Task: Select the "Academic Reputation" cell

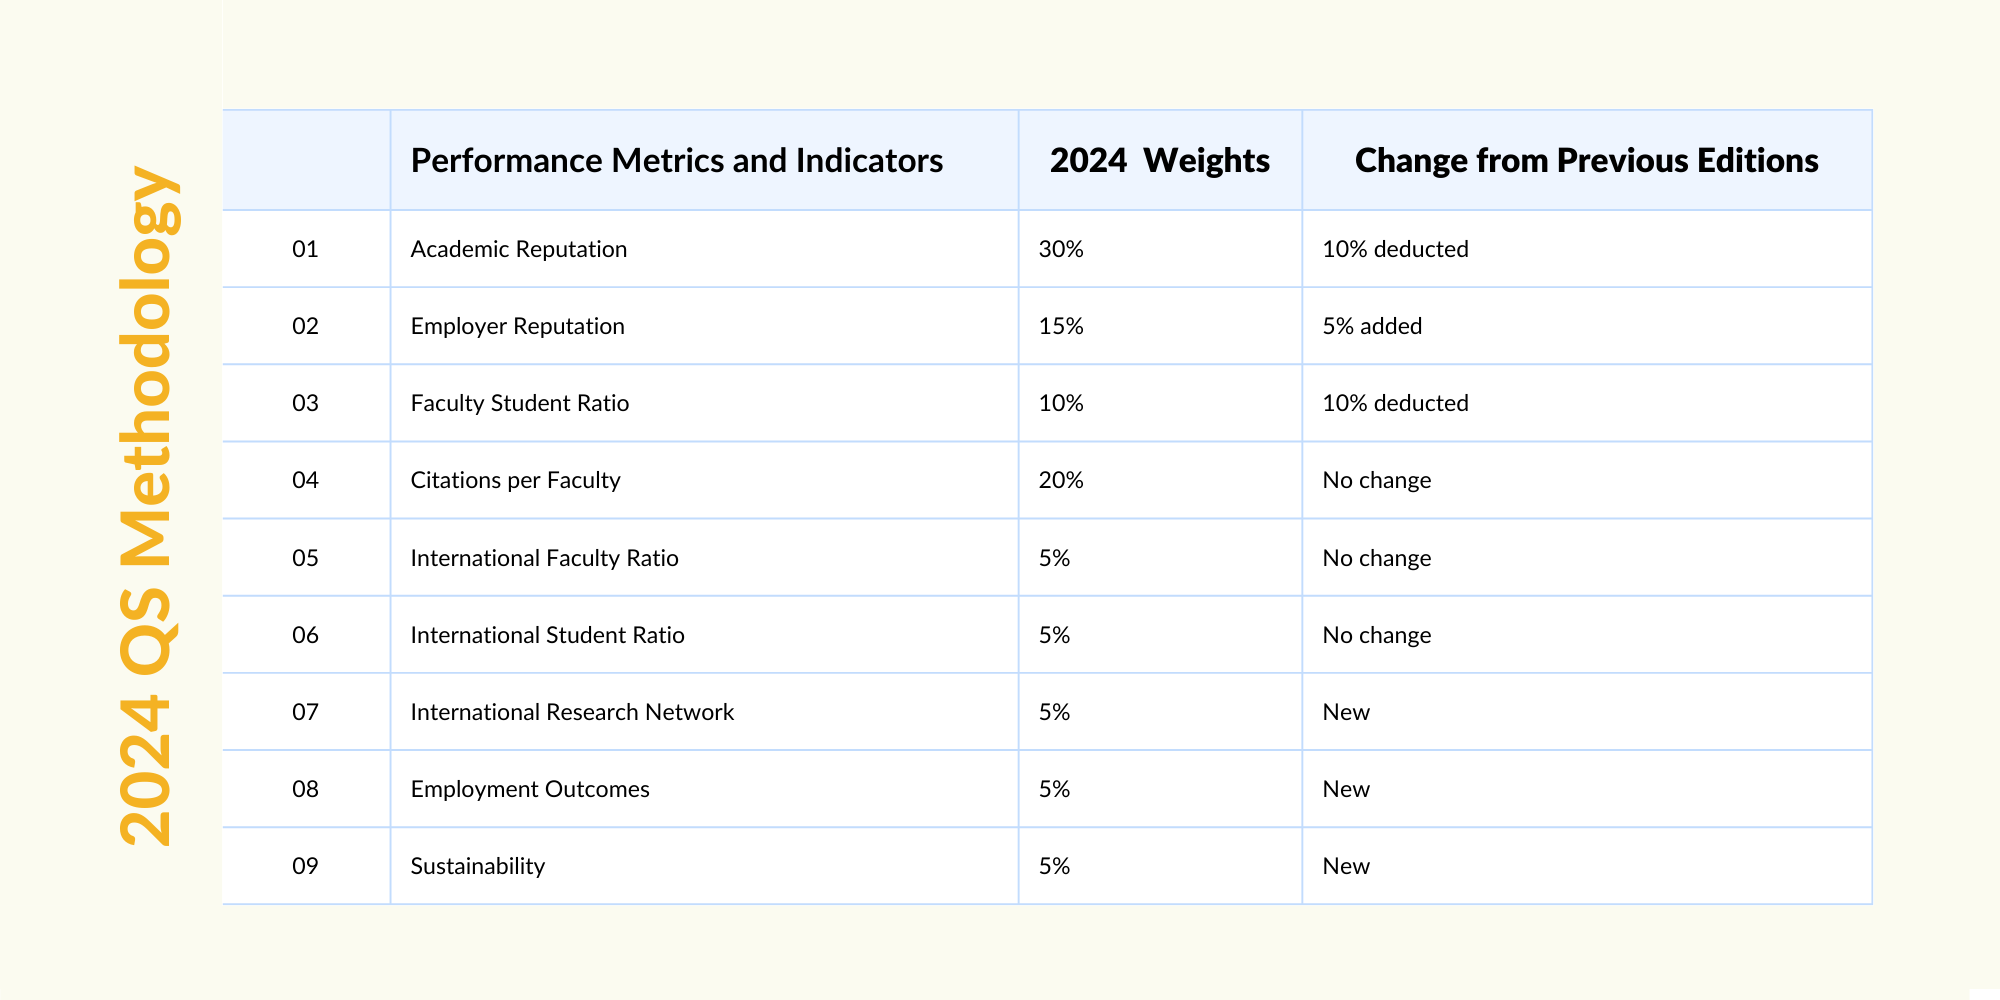Action: tap(518, 249)
